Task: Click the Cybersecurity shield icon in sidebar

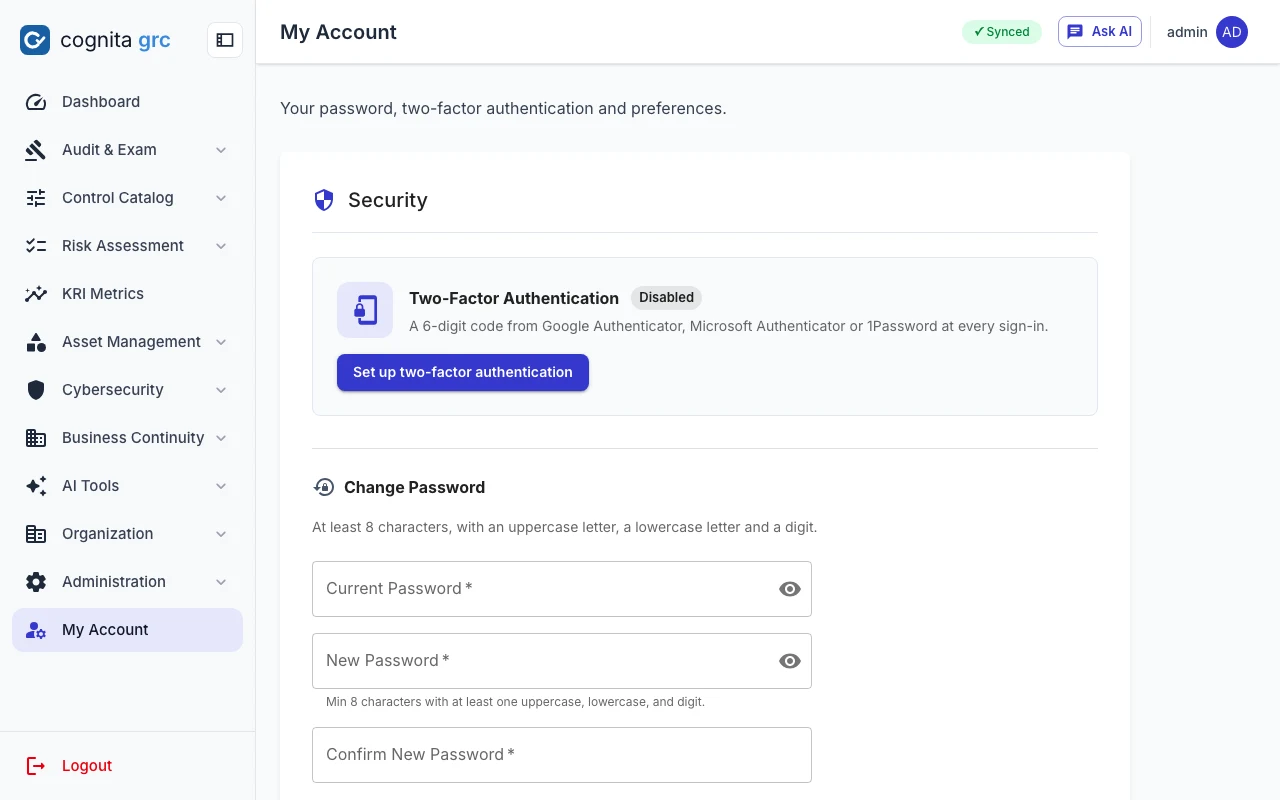Action: 36,390
